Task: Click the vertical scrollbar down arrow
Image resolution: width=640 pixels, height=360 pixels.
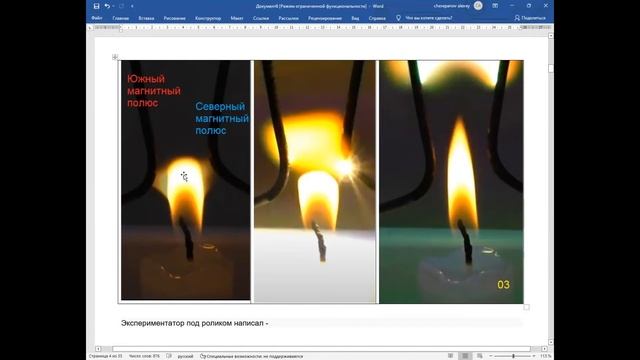Action: pos(551,342)
